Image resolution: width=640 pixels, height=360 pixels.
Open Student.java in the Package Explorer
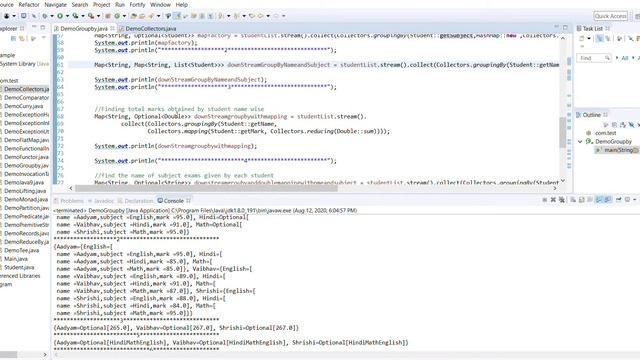[x=19, y=268]
